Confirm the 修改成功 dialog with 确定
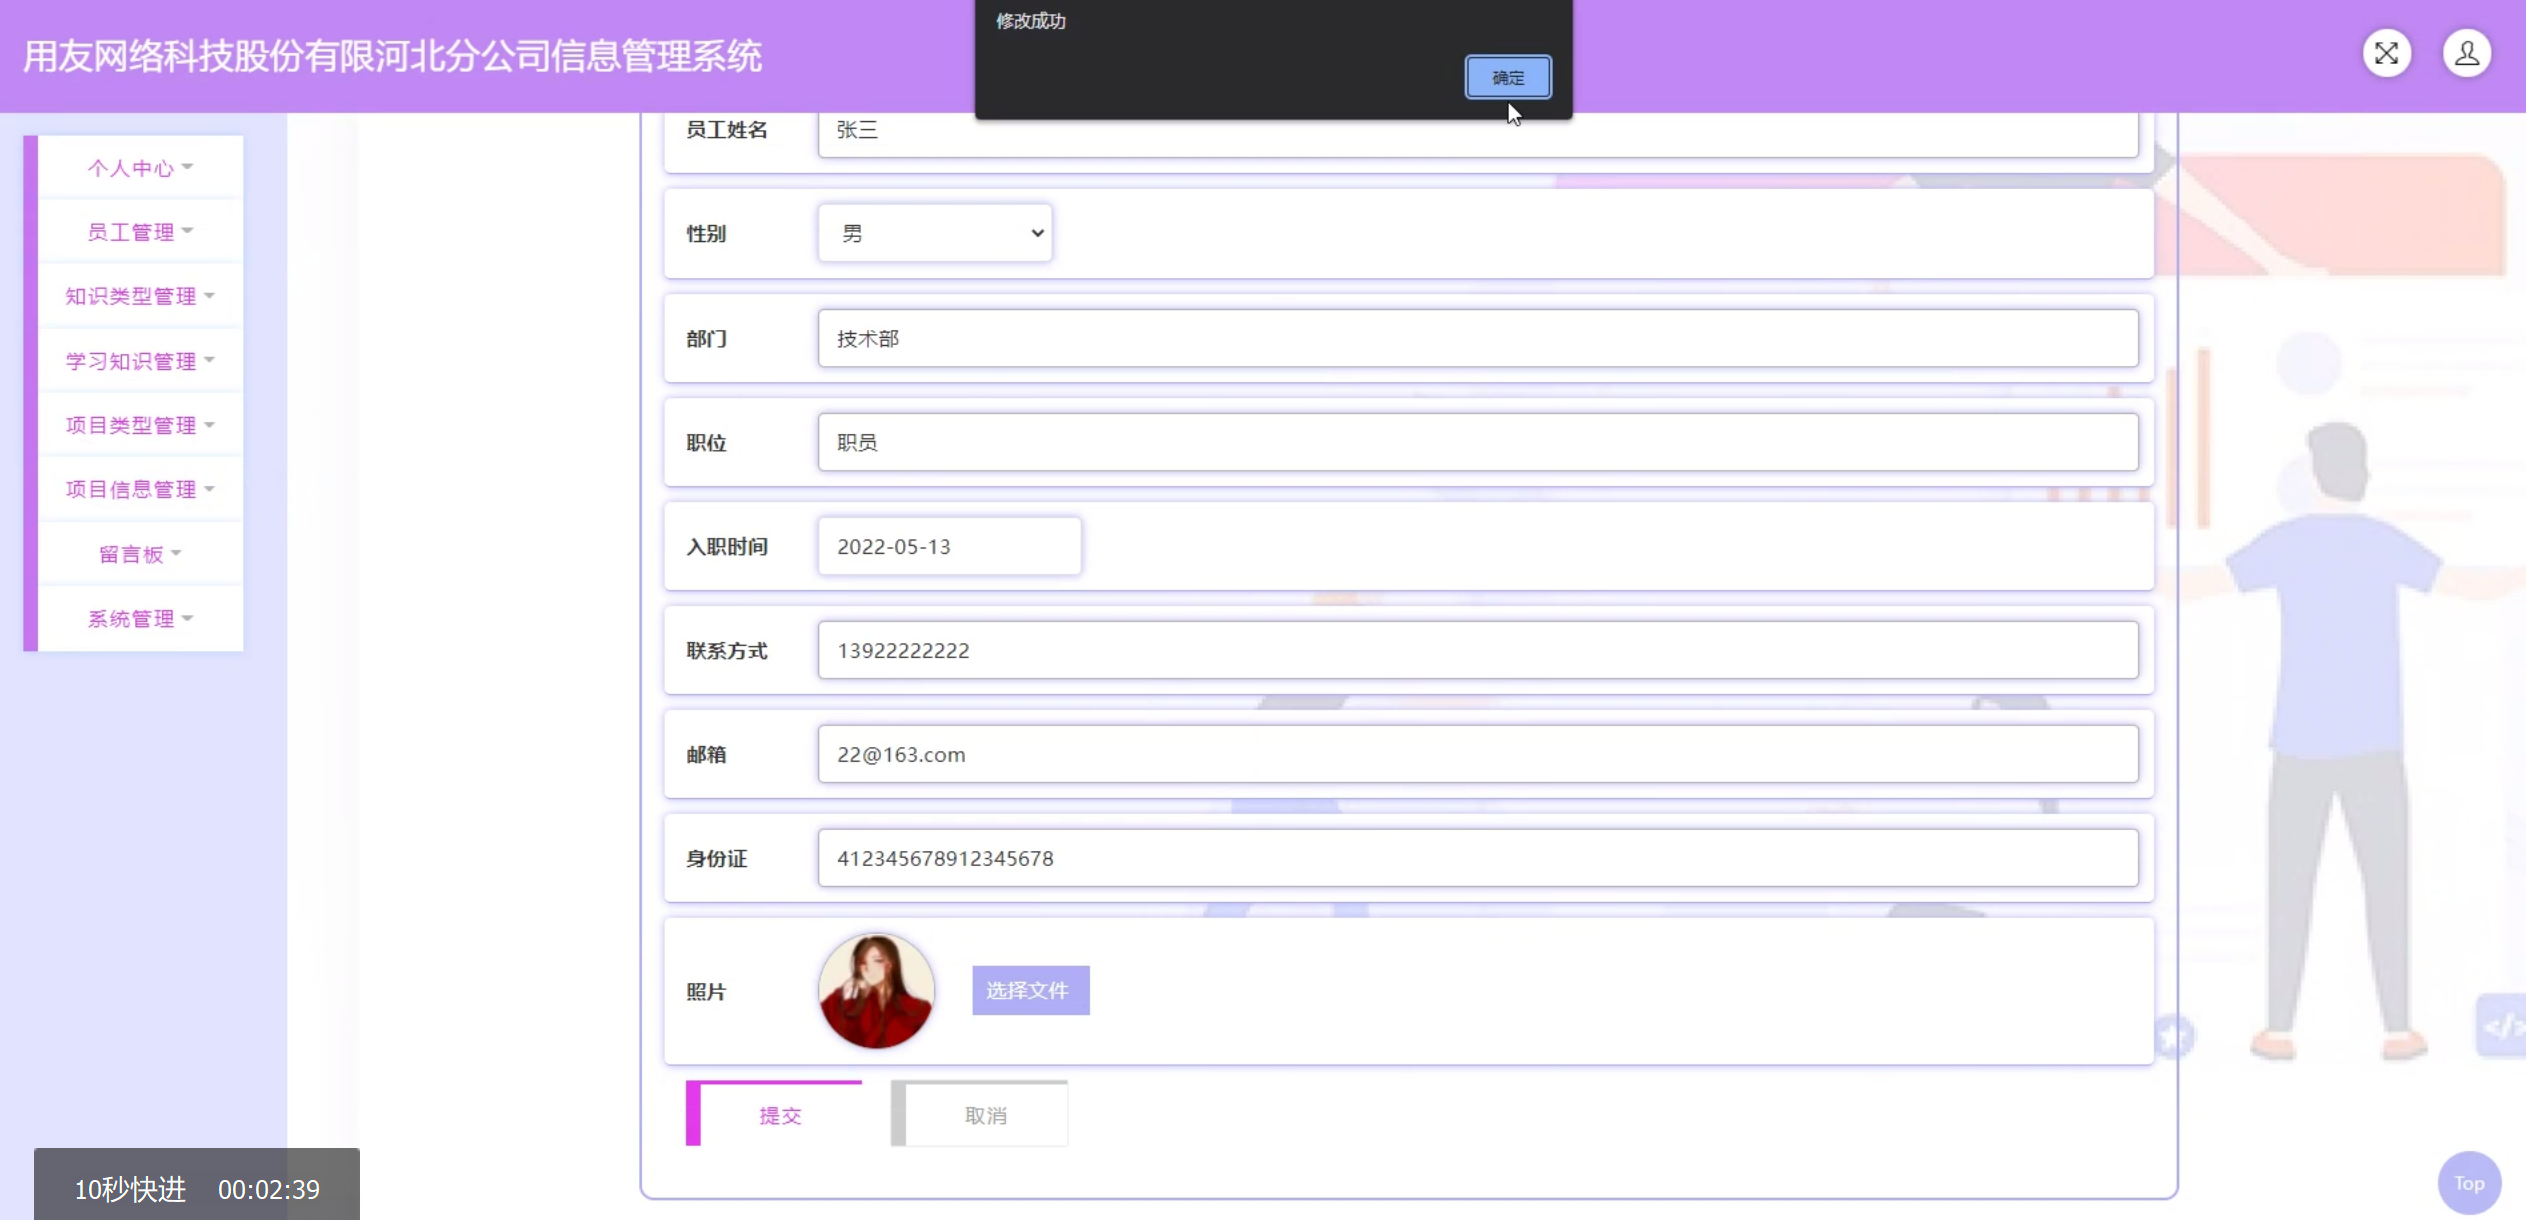Viewport: 2526px width, 1220px height. 1507,77
